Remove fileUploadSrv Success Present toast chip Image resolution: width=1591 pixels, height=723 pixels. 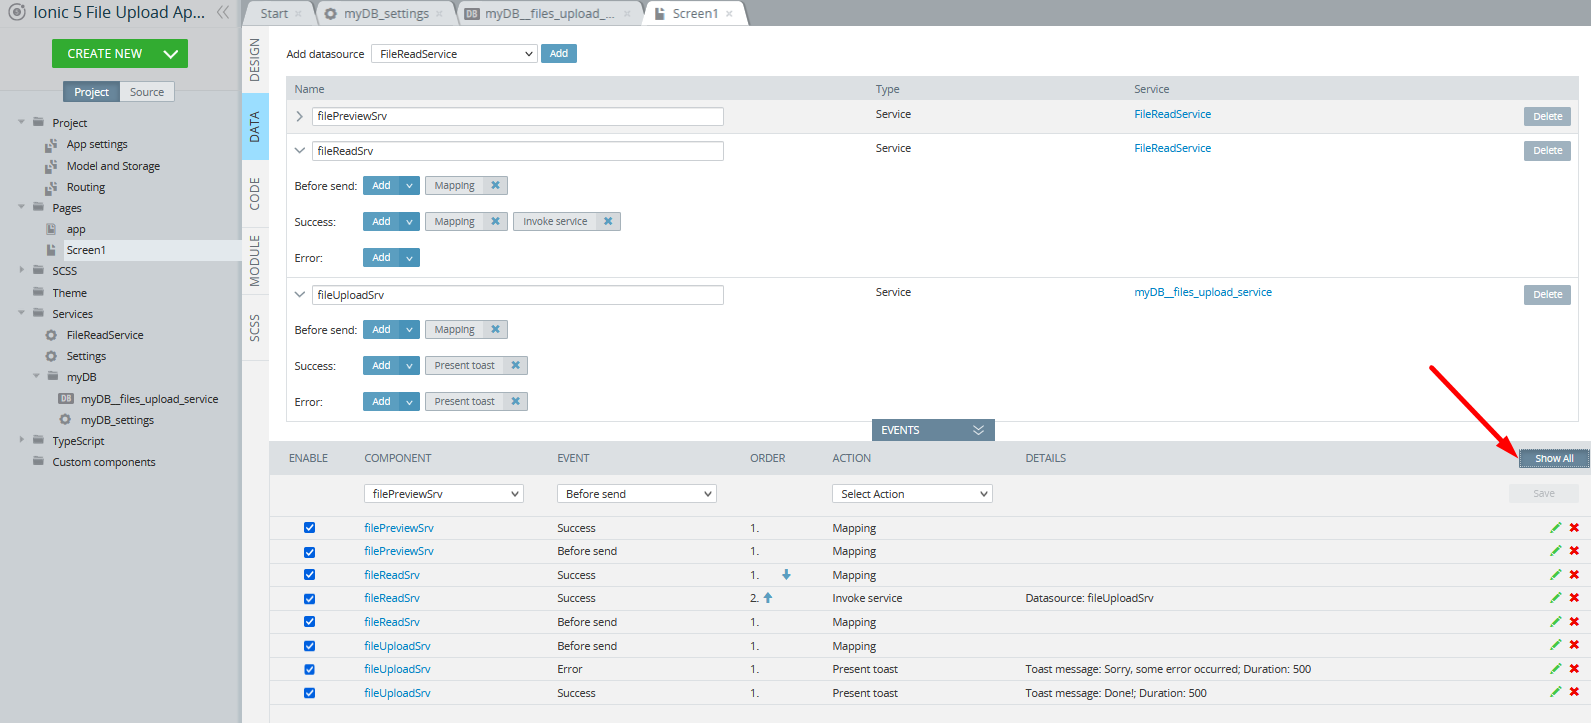516,365
